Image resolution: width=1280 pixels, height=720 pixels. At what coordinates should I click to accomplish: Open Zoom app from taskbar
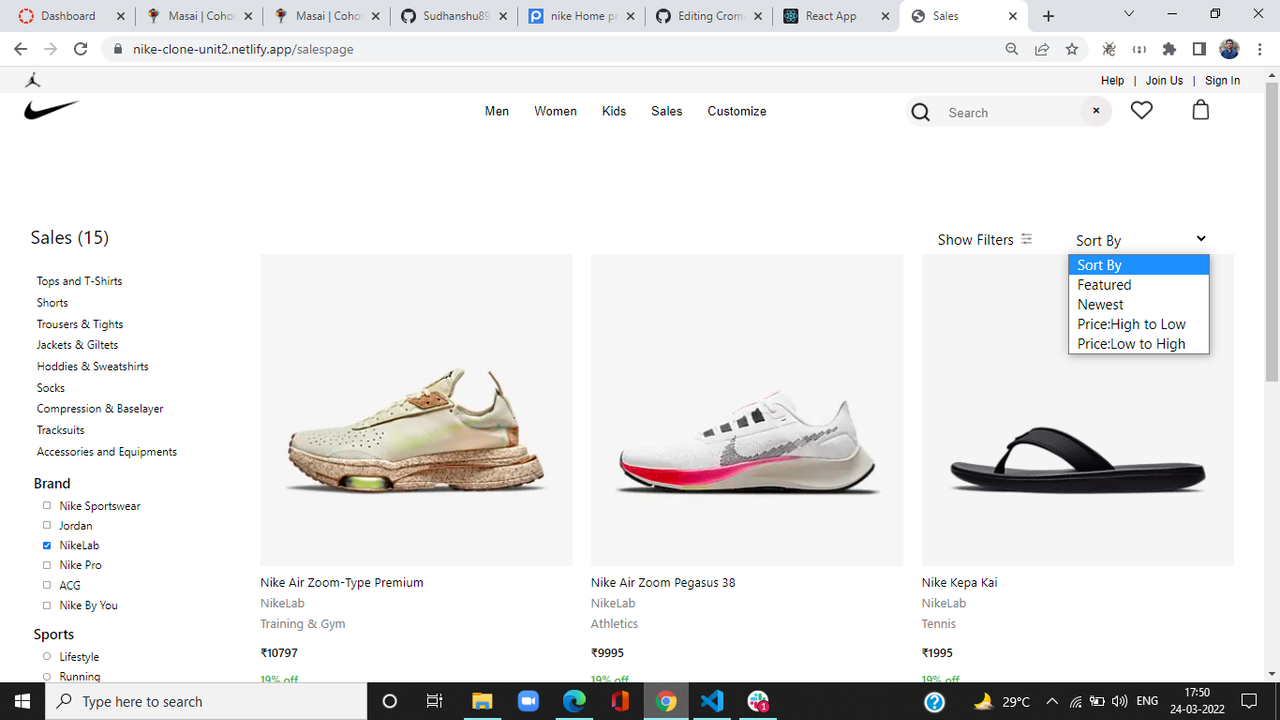[x=528, y=701]
